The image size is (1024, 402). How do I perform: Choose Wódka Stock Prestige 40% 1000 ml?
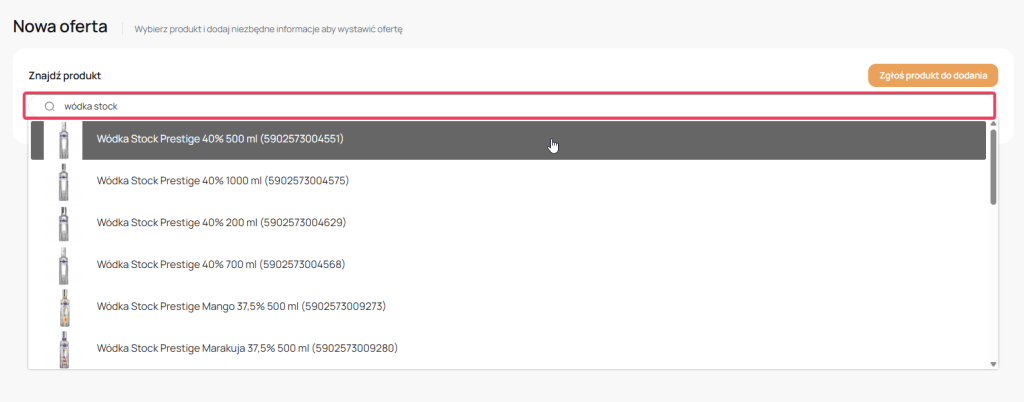click(x=222, y=181)
